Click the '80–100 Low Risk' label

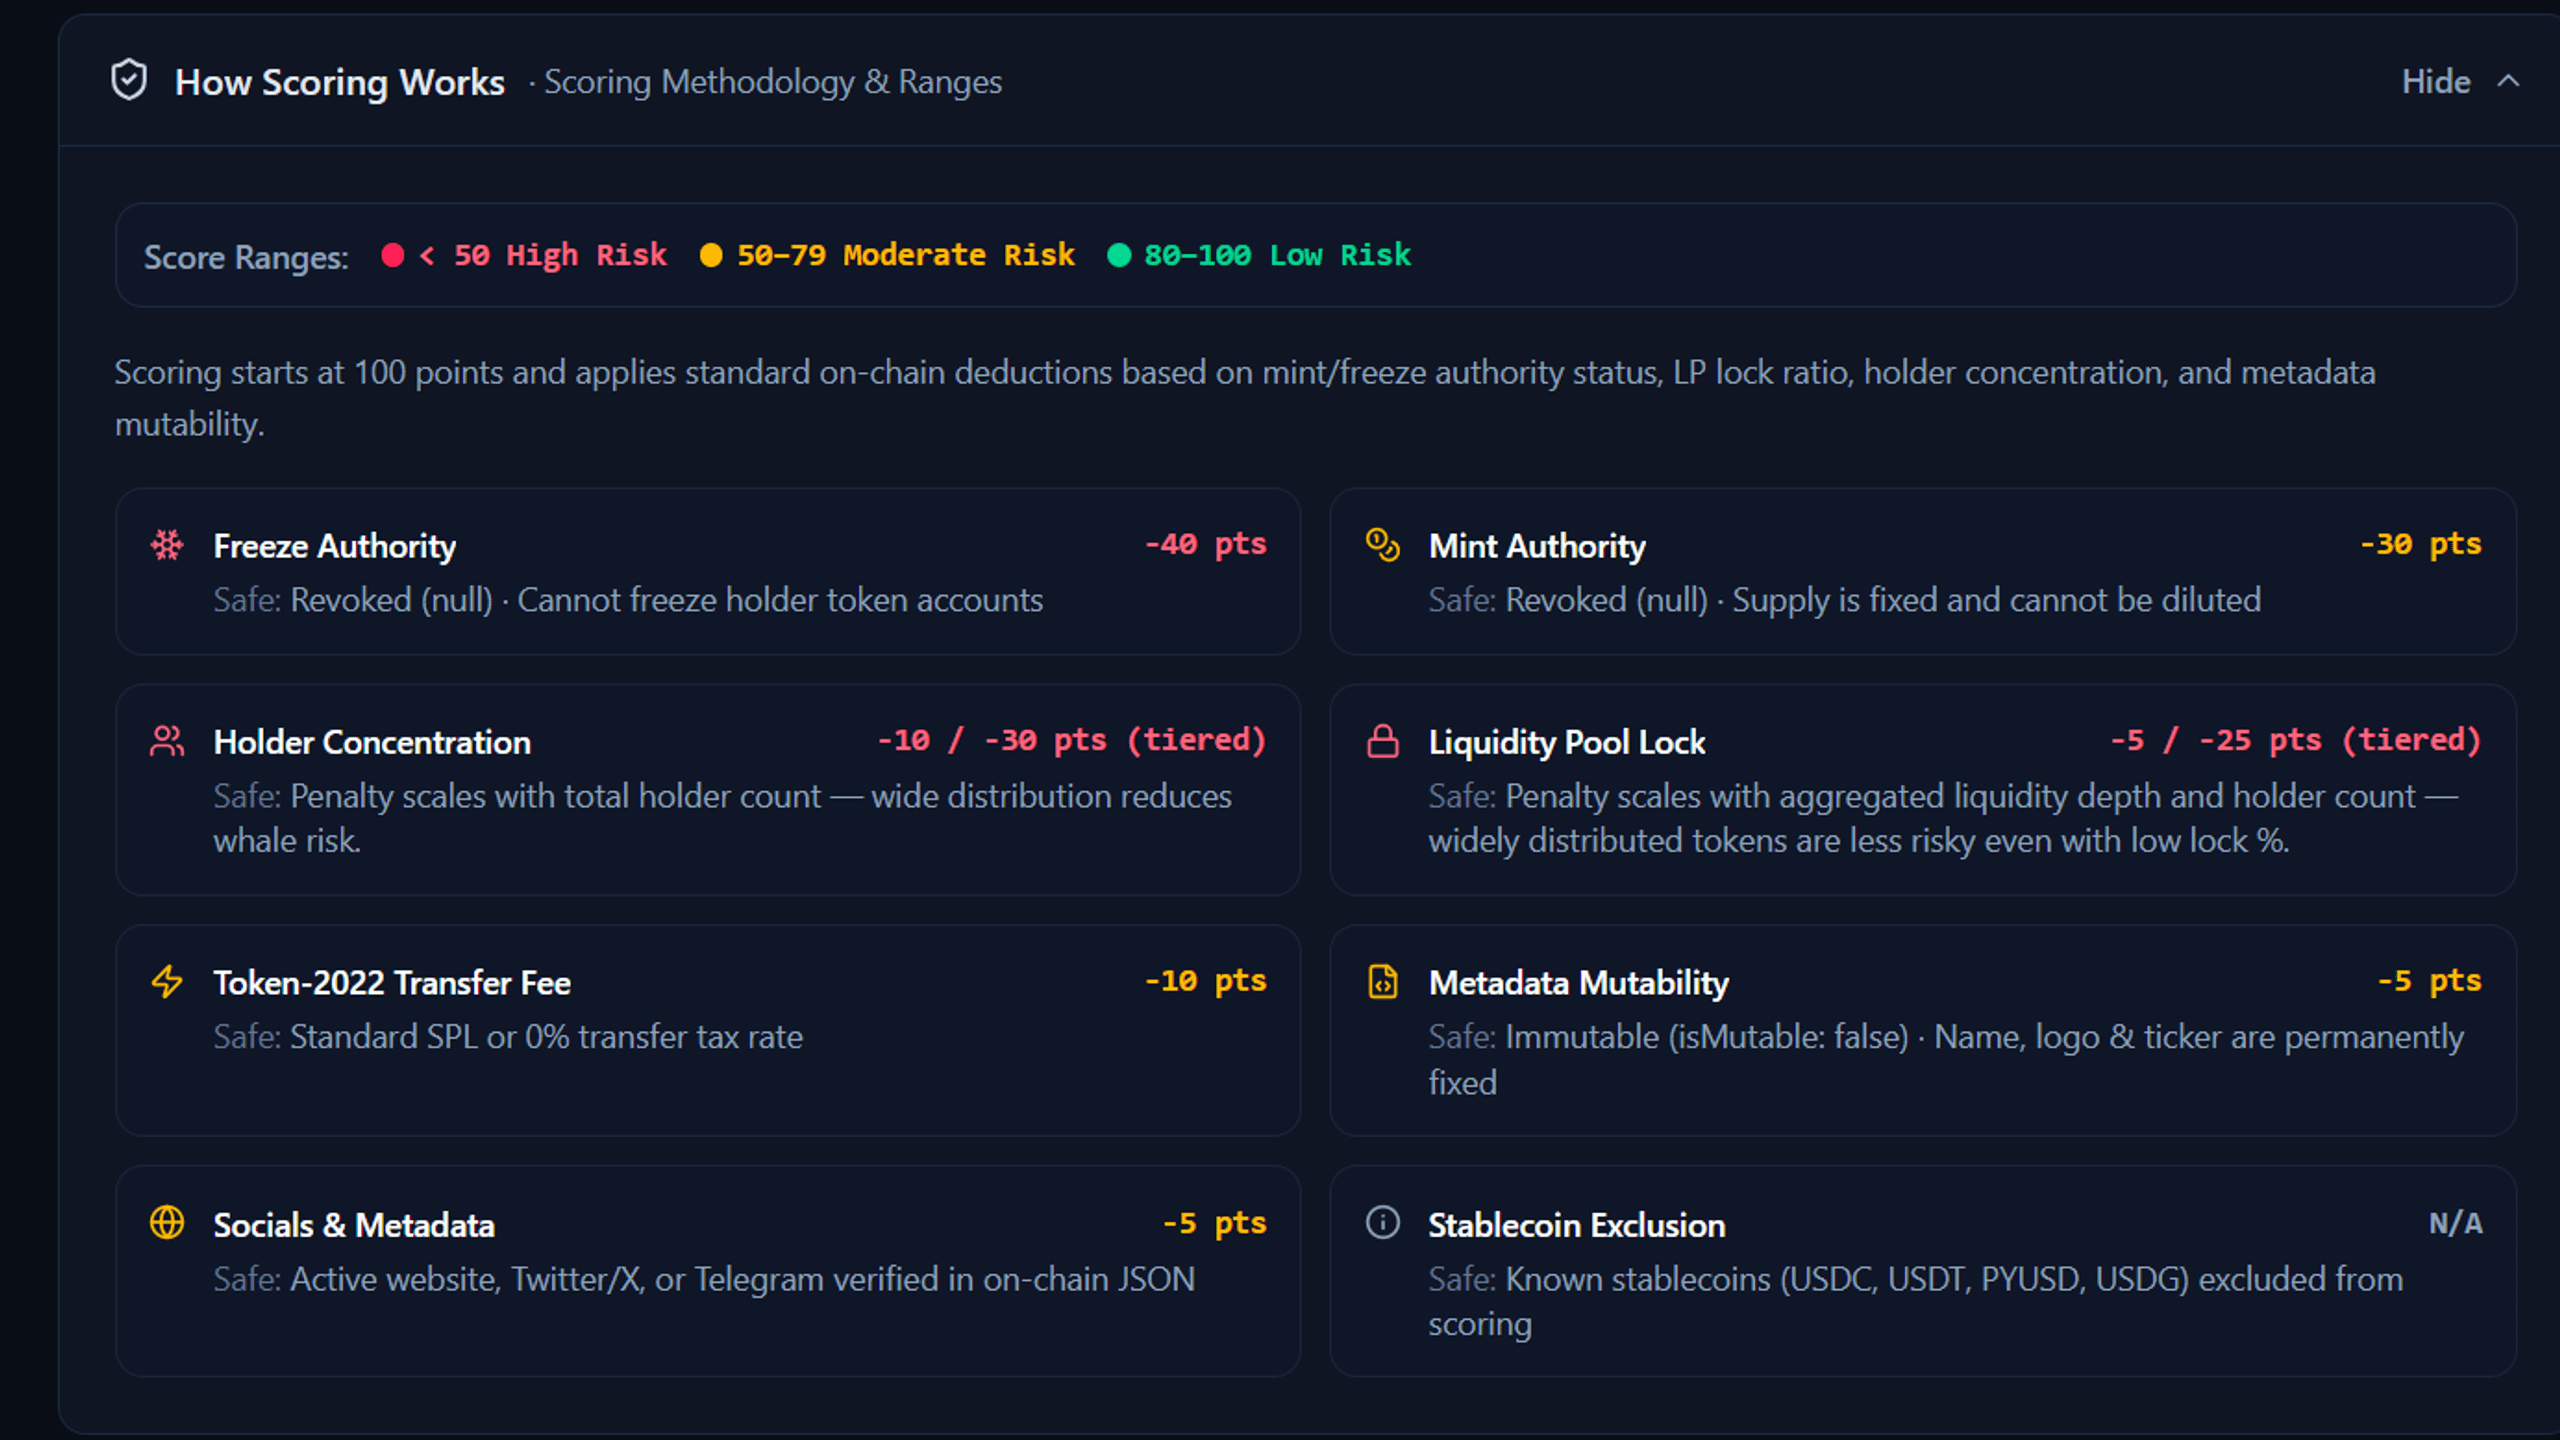point(1277,255)
